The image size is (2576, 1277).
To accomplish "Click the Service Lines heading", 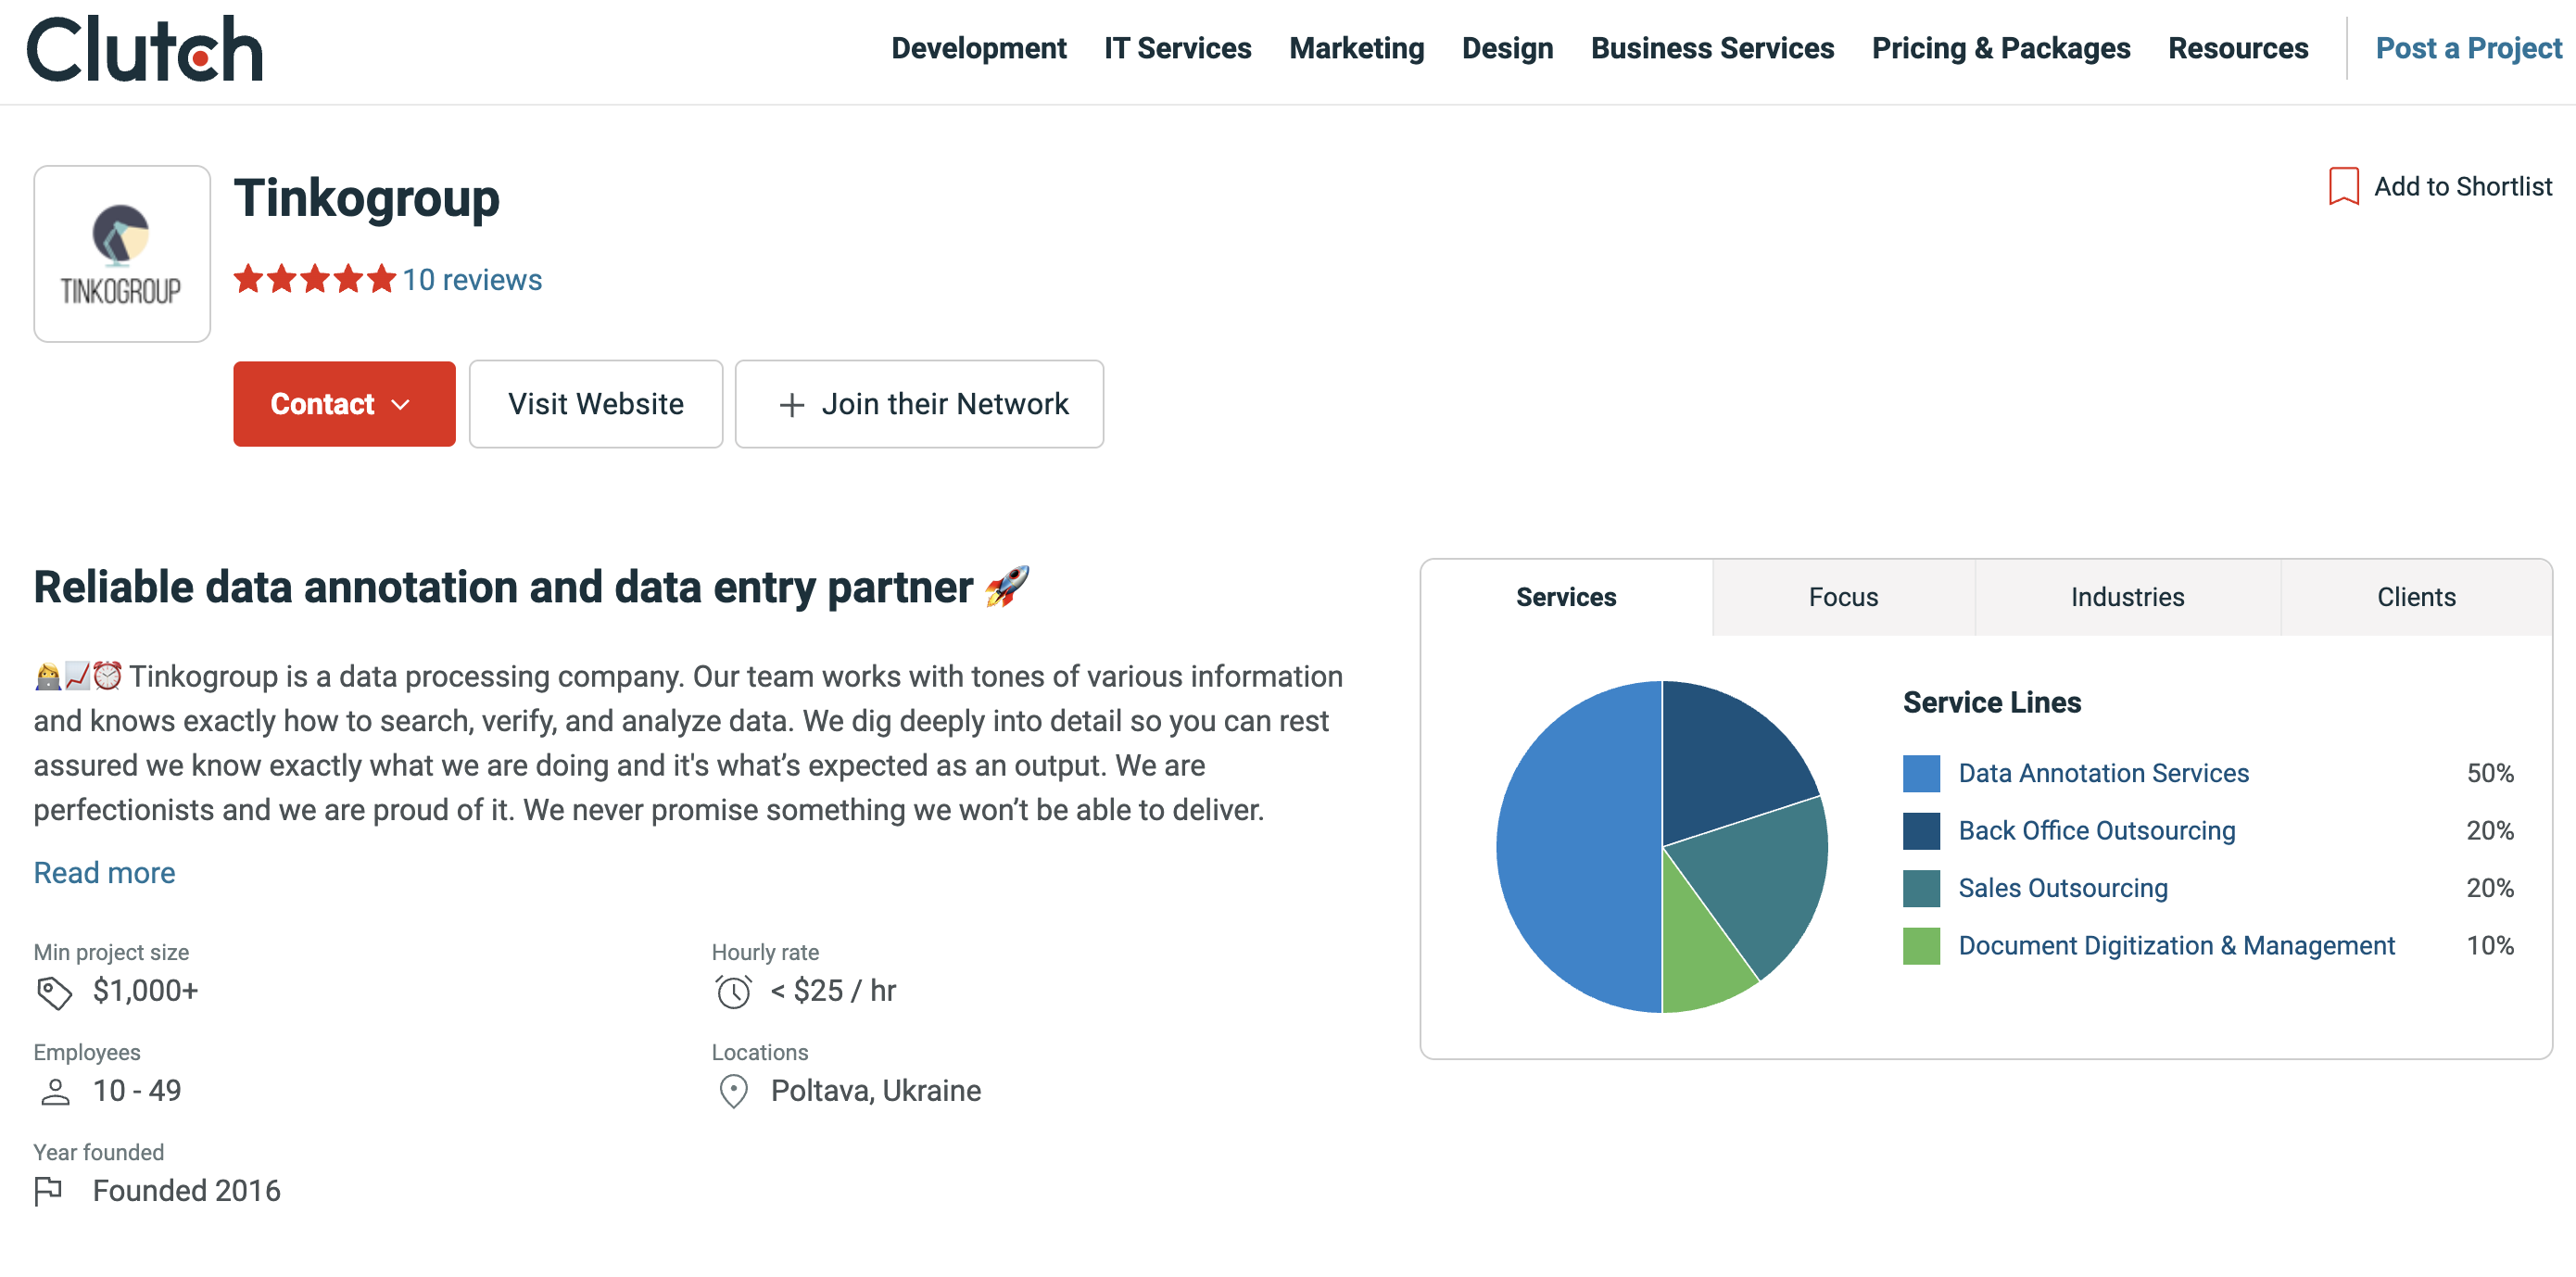I will 1991,703.
